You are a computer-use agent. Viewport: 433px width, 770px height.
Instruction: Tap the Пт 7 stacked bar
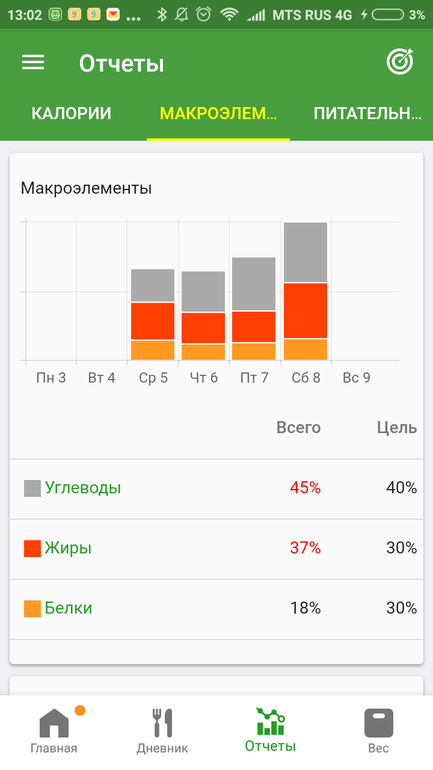pos(254,309)
